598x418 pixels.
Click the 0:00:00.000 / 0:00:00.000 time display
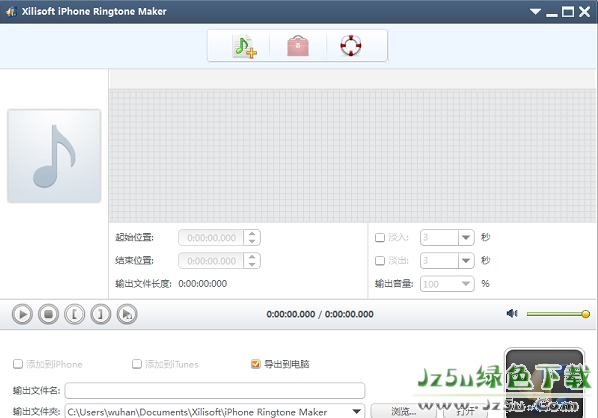point(320,314)
